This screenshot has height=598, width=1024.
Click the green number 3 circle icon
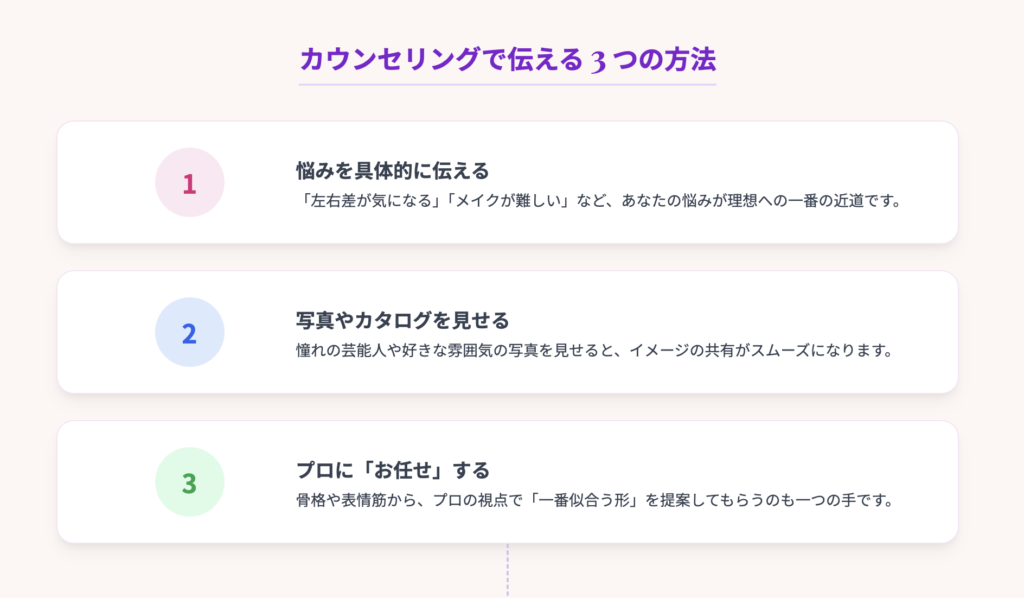(189, 482)
